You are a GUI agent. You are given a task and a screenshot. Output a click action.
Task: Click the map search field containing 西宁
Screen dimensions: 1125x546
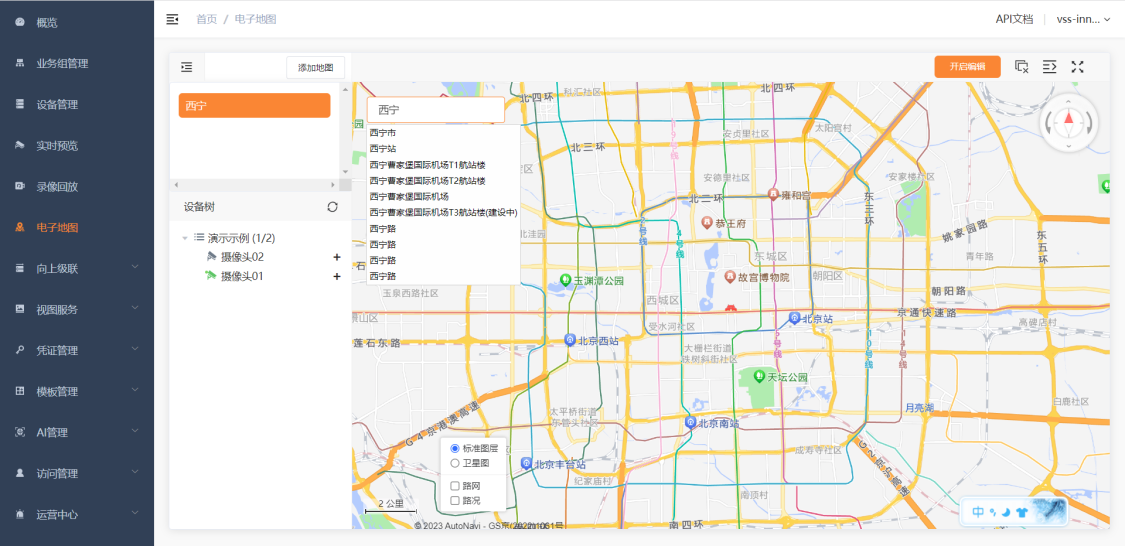click(436, 110)
